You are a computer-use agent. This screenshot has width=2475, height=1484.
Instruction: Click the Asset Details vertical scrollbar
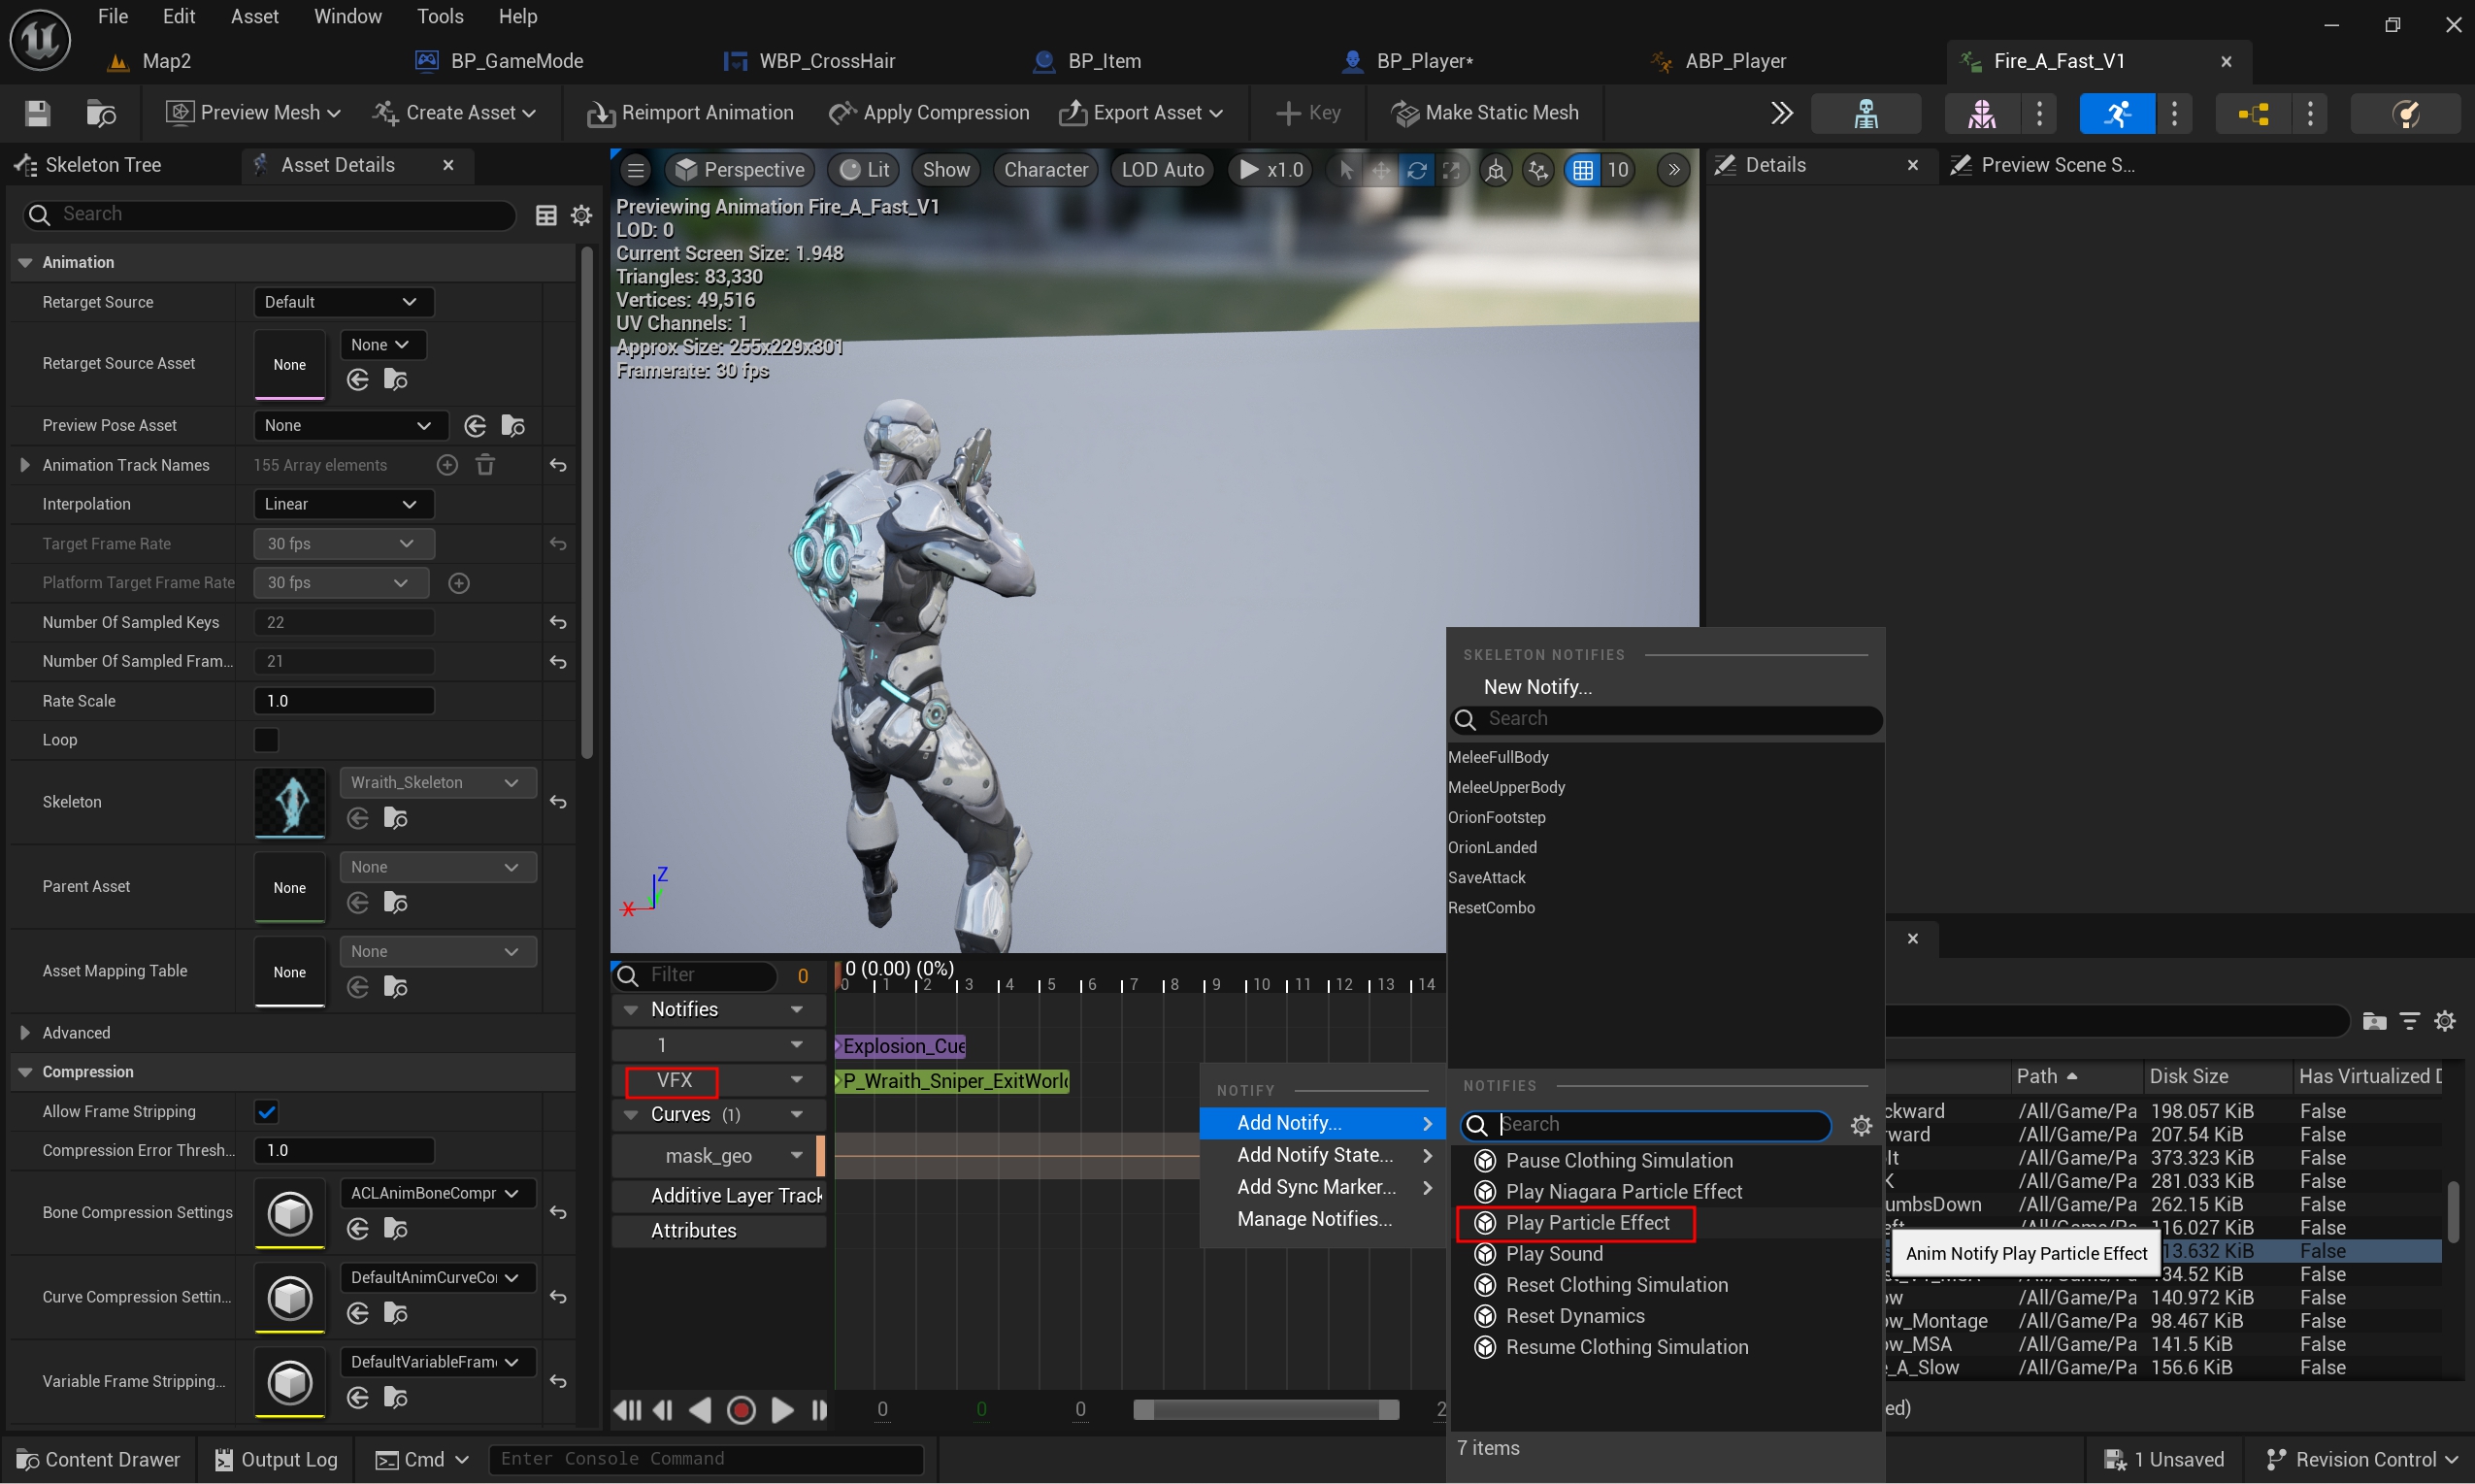click(587, 502)
